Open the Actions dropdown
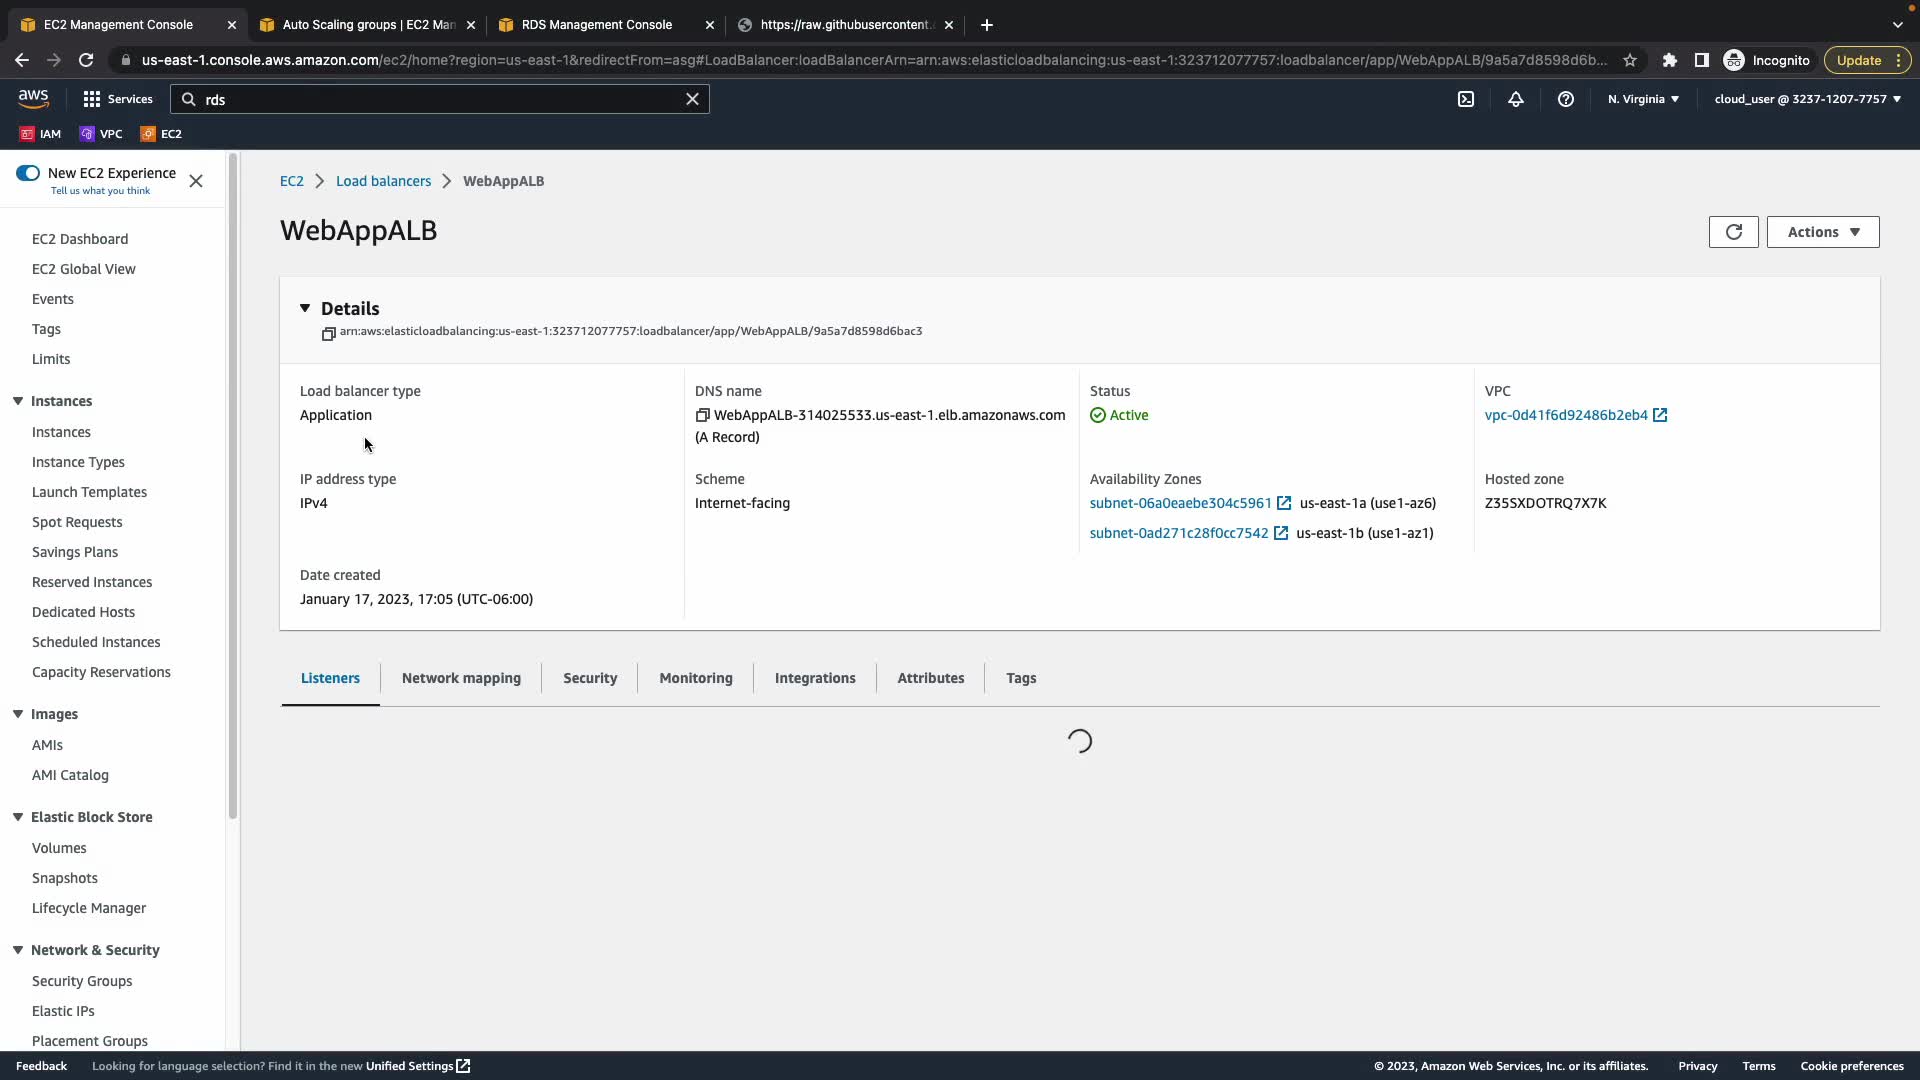1920x1080 pixels. point(1822,232)
